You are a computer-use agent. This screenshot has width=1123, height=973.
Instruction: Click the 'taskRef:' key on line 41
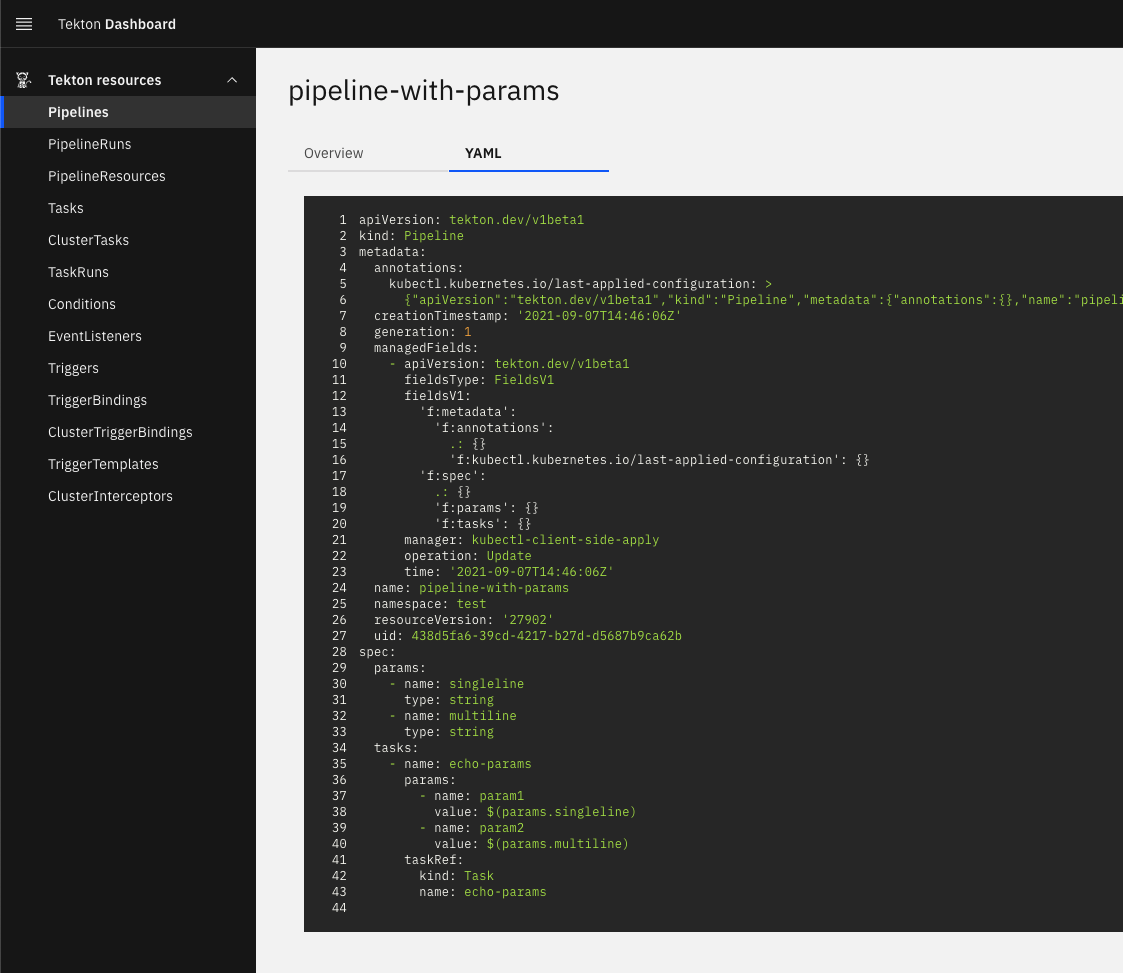click(433, 860)
